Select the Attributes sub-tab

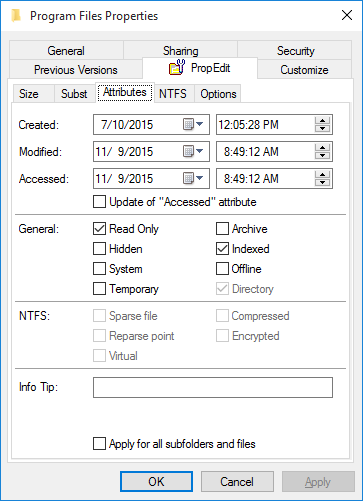125,92
